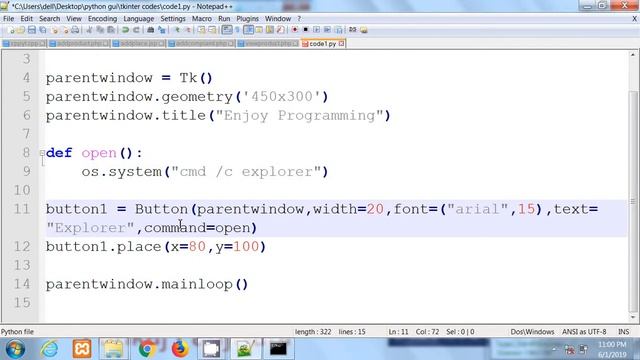Image resolution: width=640 pixels, height=360 pixels.
Task: Click the Print toolbar icon
Action: [76, 30]
